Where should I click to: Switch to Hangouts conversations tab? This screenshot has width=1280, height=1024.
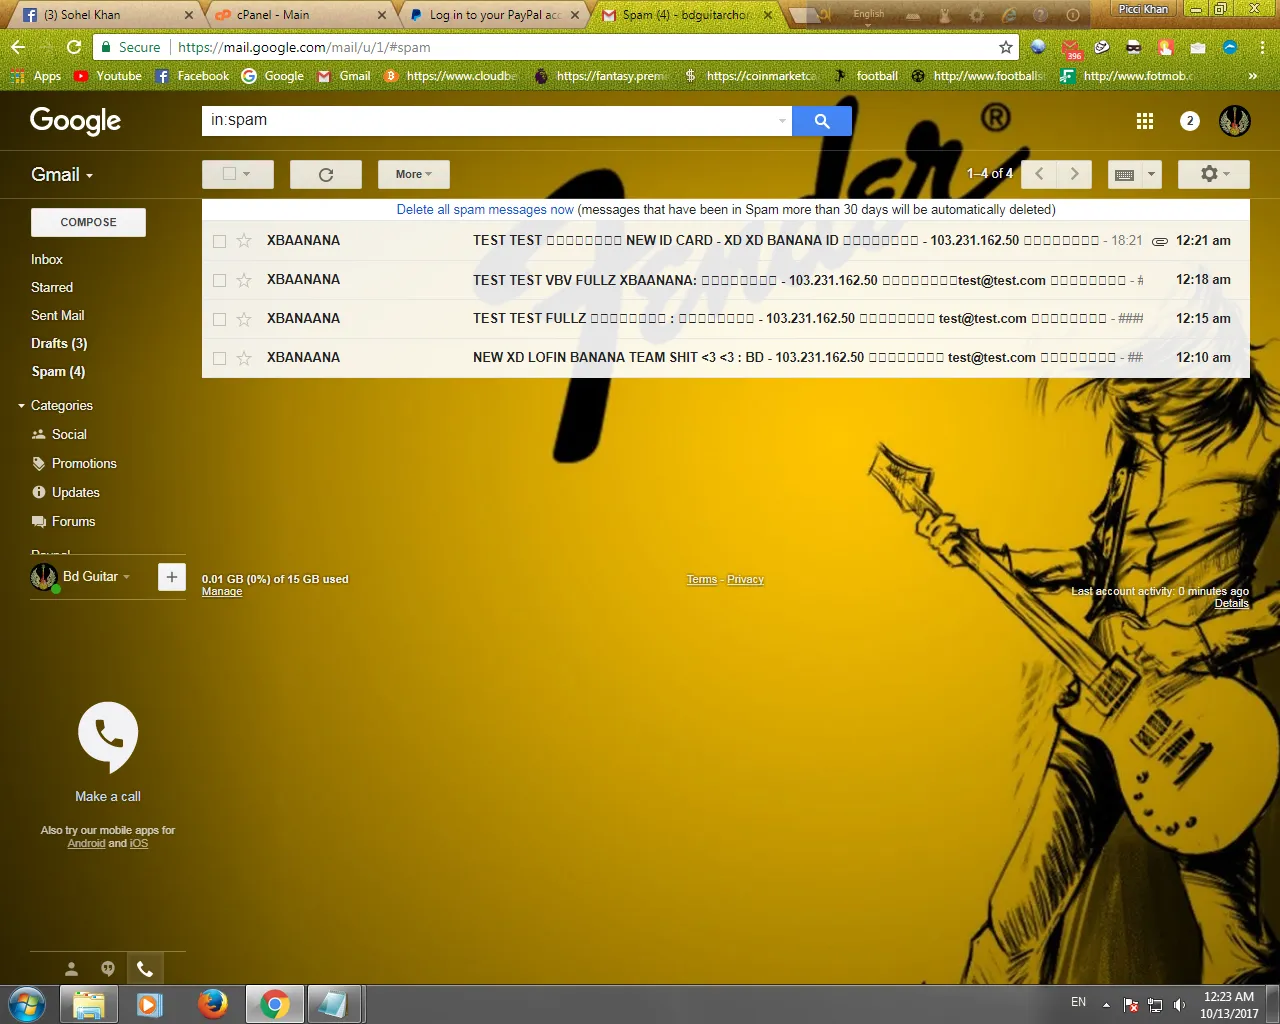[x=108, y=969]
